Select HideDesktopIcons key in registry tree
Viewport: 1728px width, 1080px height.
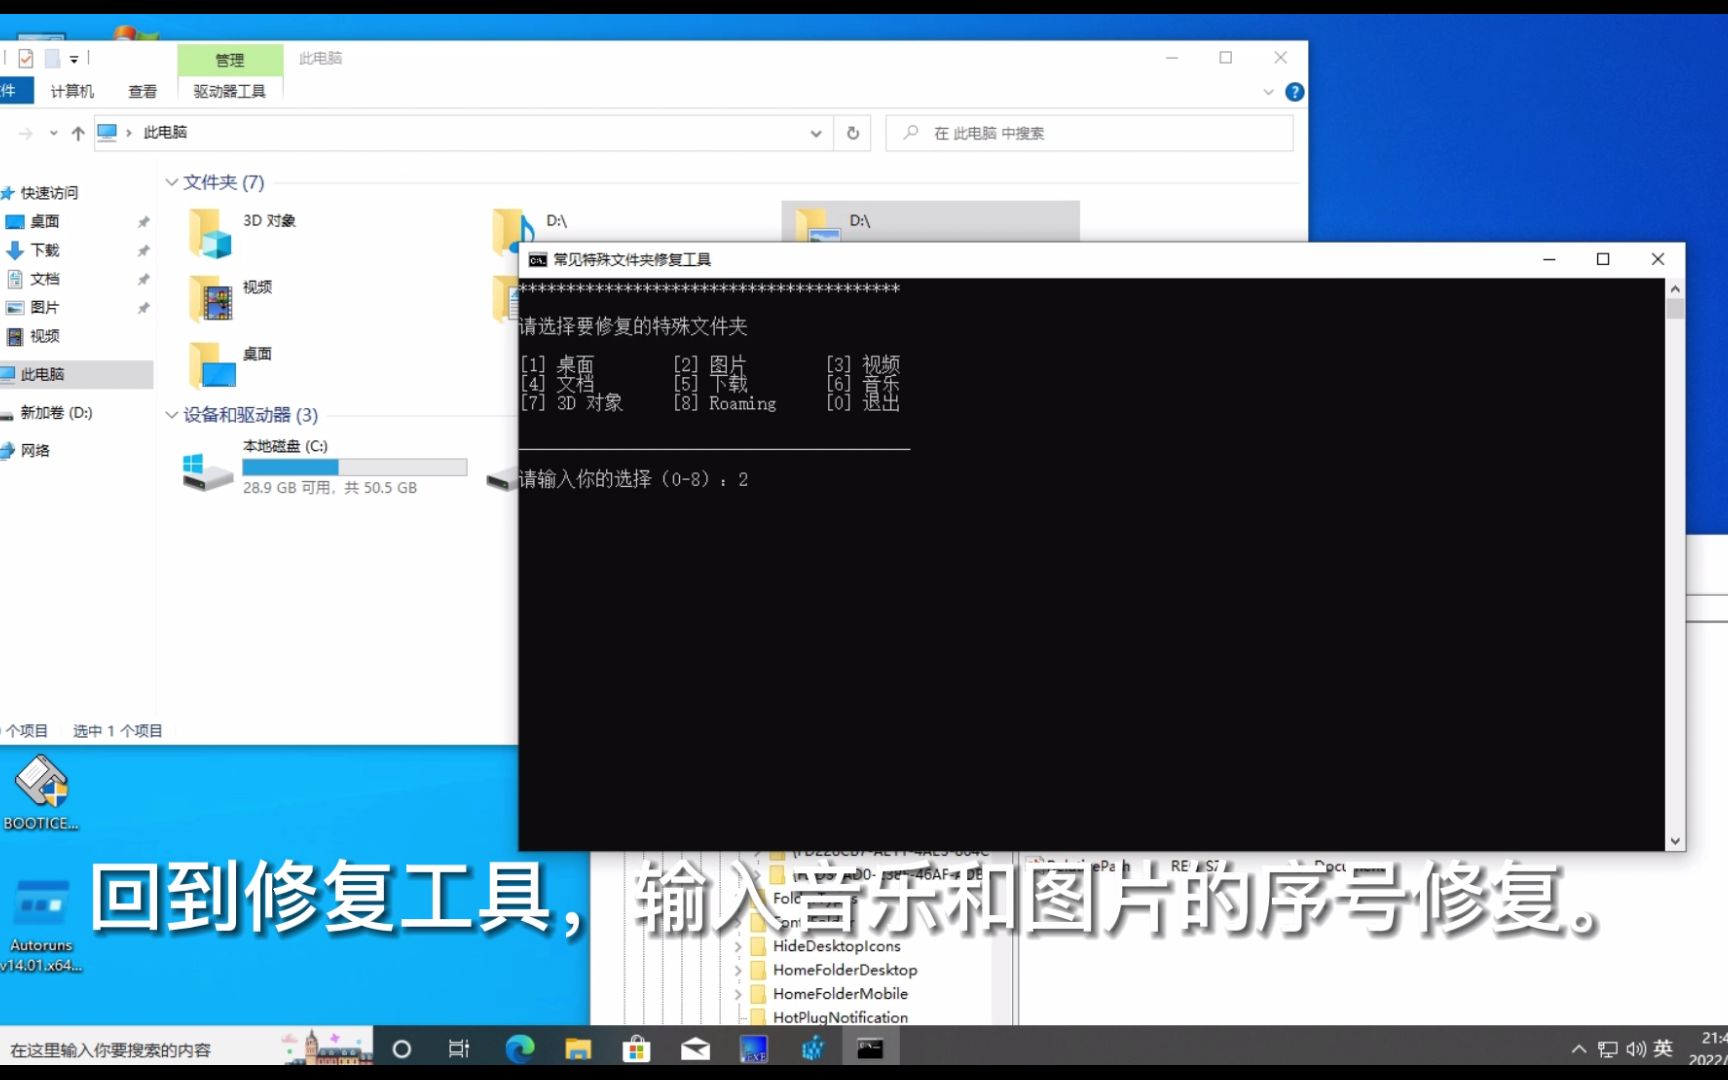pos(836,946)
